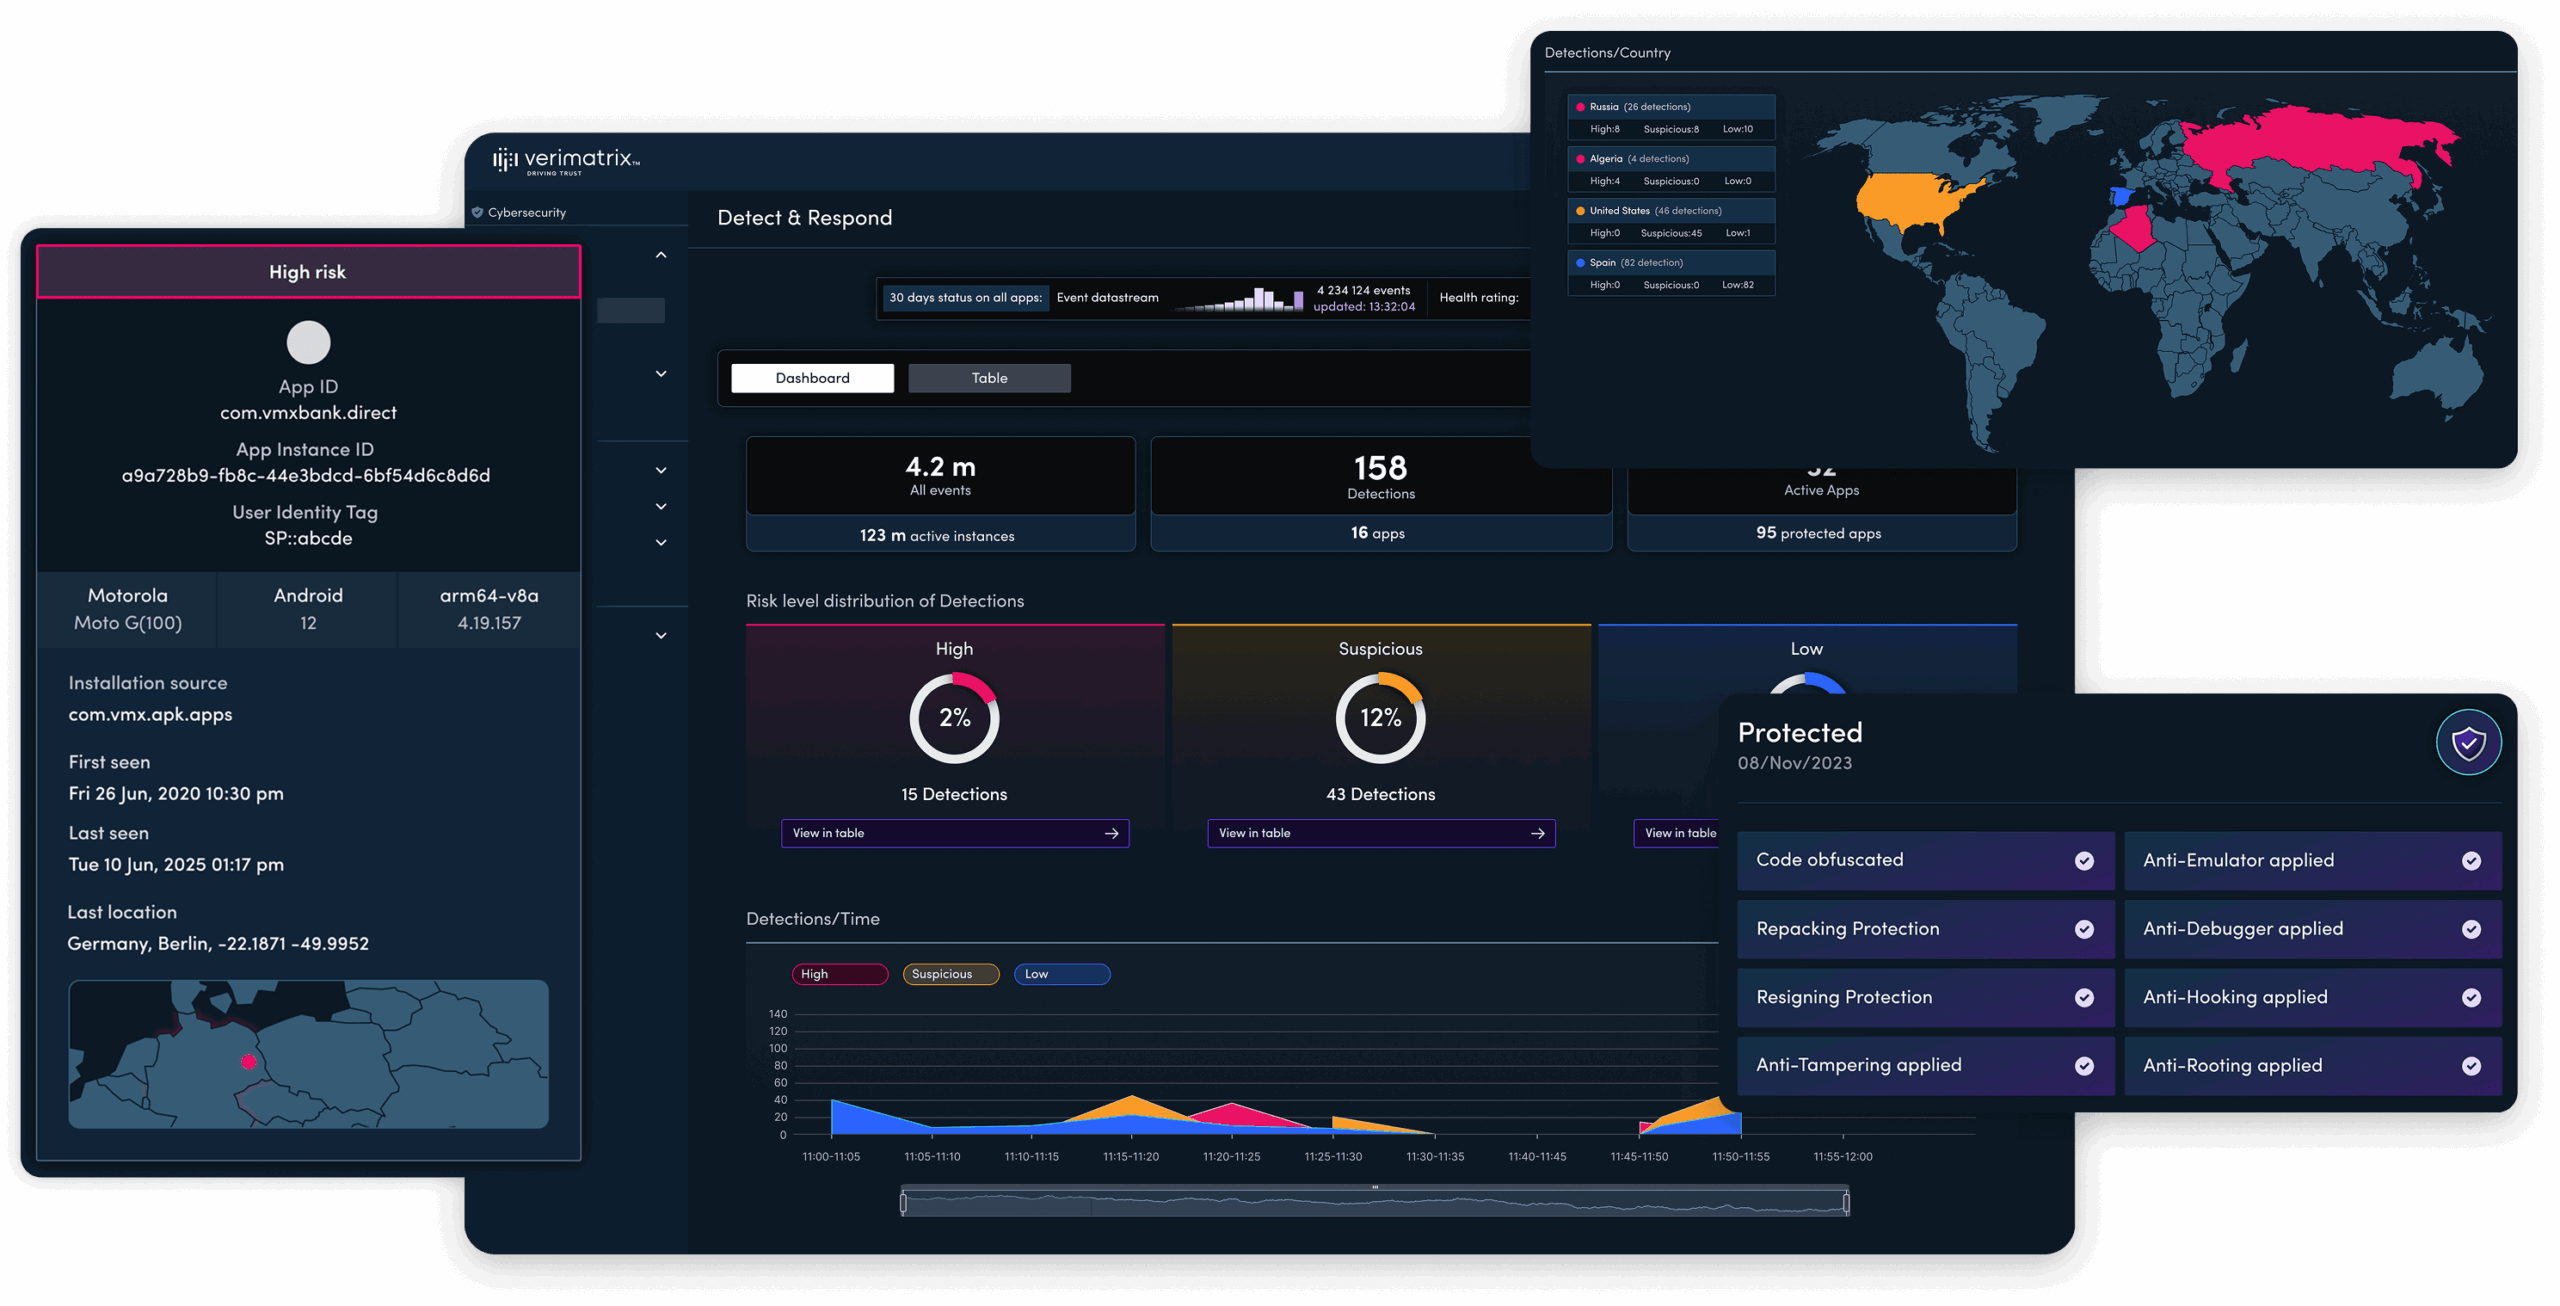Click the Low View in table button
Screen dimensions: 2560x1306
click(1679, 833)
